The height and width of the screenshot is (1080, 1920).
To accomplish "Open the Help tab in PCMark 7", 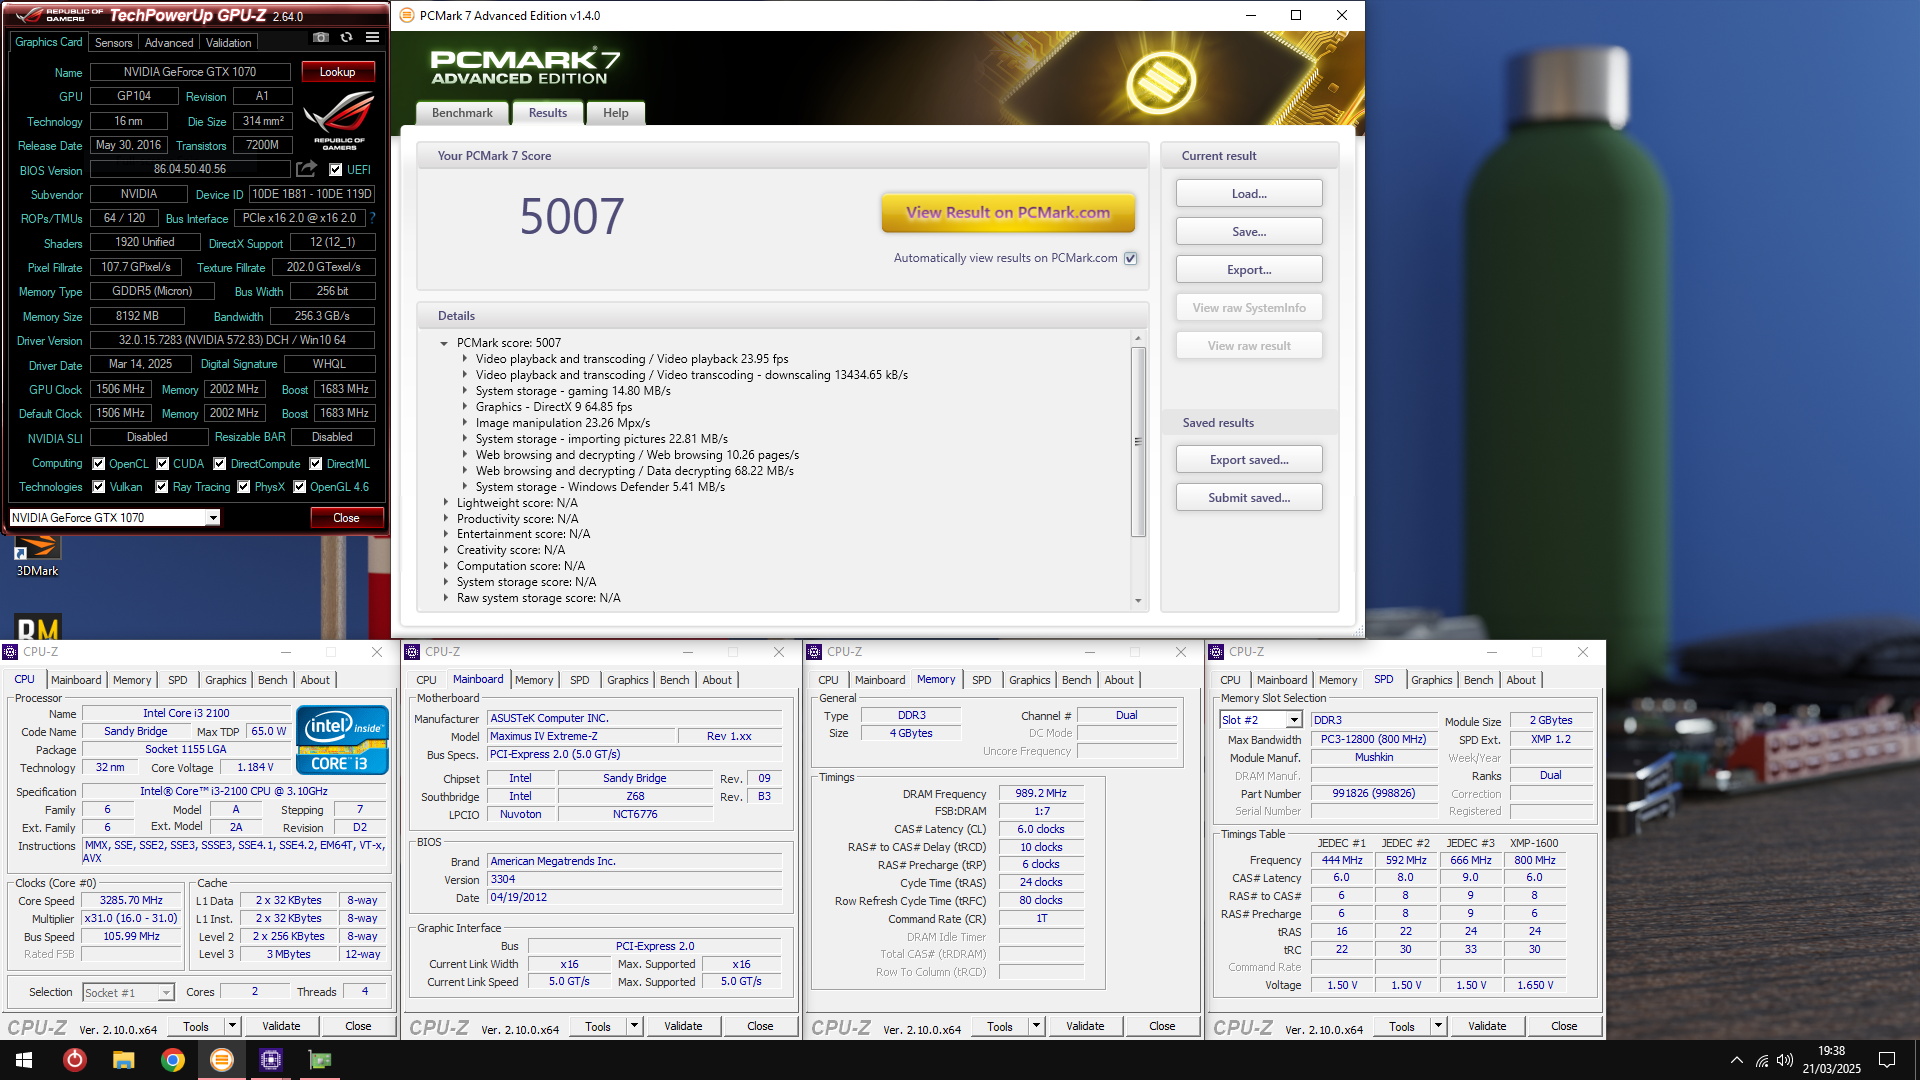I will (616, 113).
